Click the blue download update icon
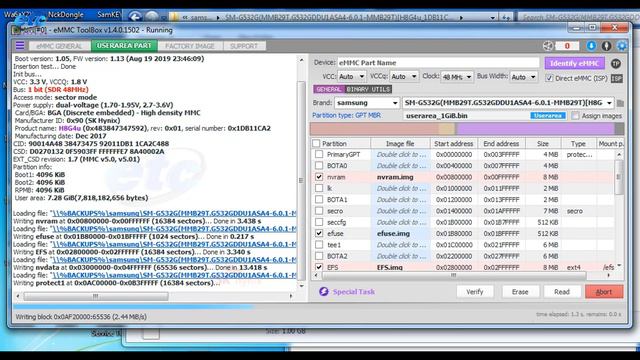This screenshot has height=360, width=640. point(591,46)
